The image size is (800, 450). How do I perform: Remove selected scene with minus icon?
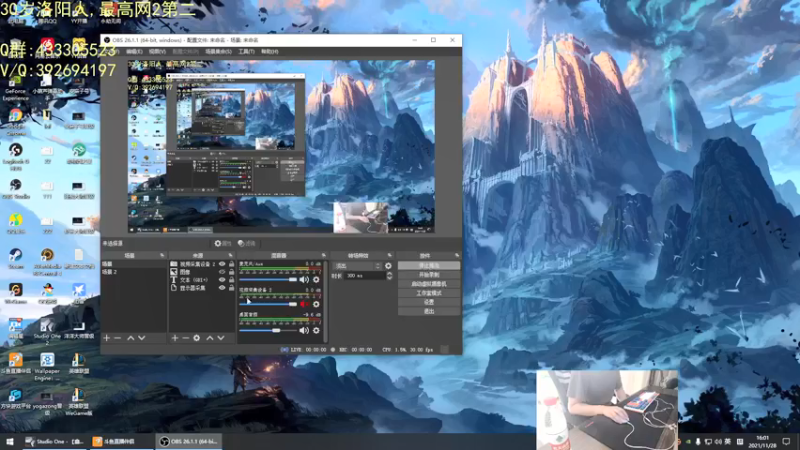pos(118,338)
